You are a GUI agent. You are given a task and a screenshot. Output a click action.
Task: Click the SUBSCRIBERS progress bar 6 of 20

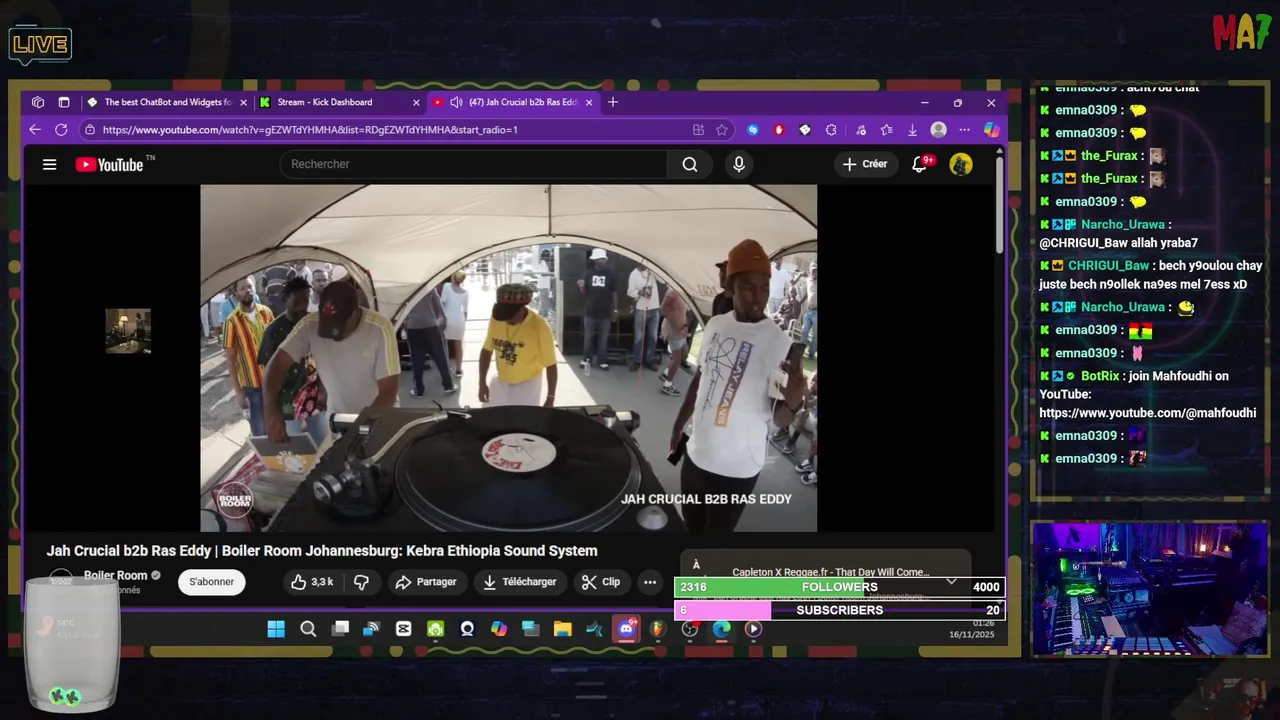(840, 610)
